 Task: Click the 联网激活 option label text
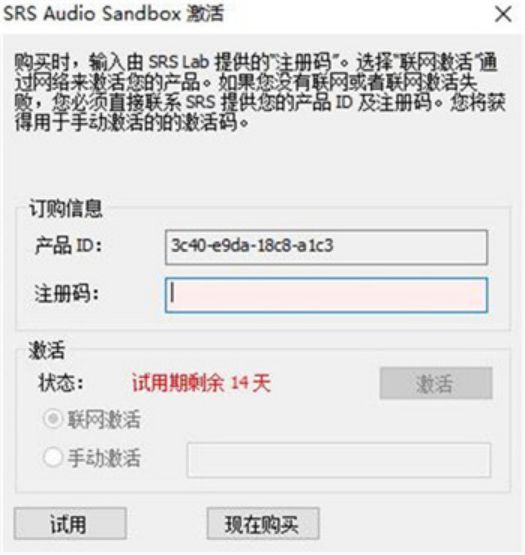(x=104, y=420)
